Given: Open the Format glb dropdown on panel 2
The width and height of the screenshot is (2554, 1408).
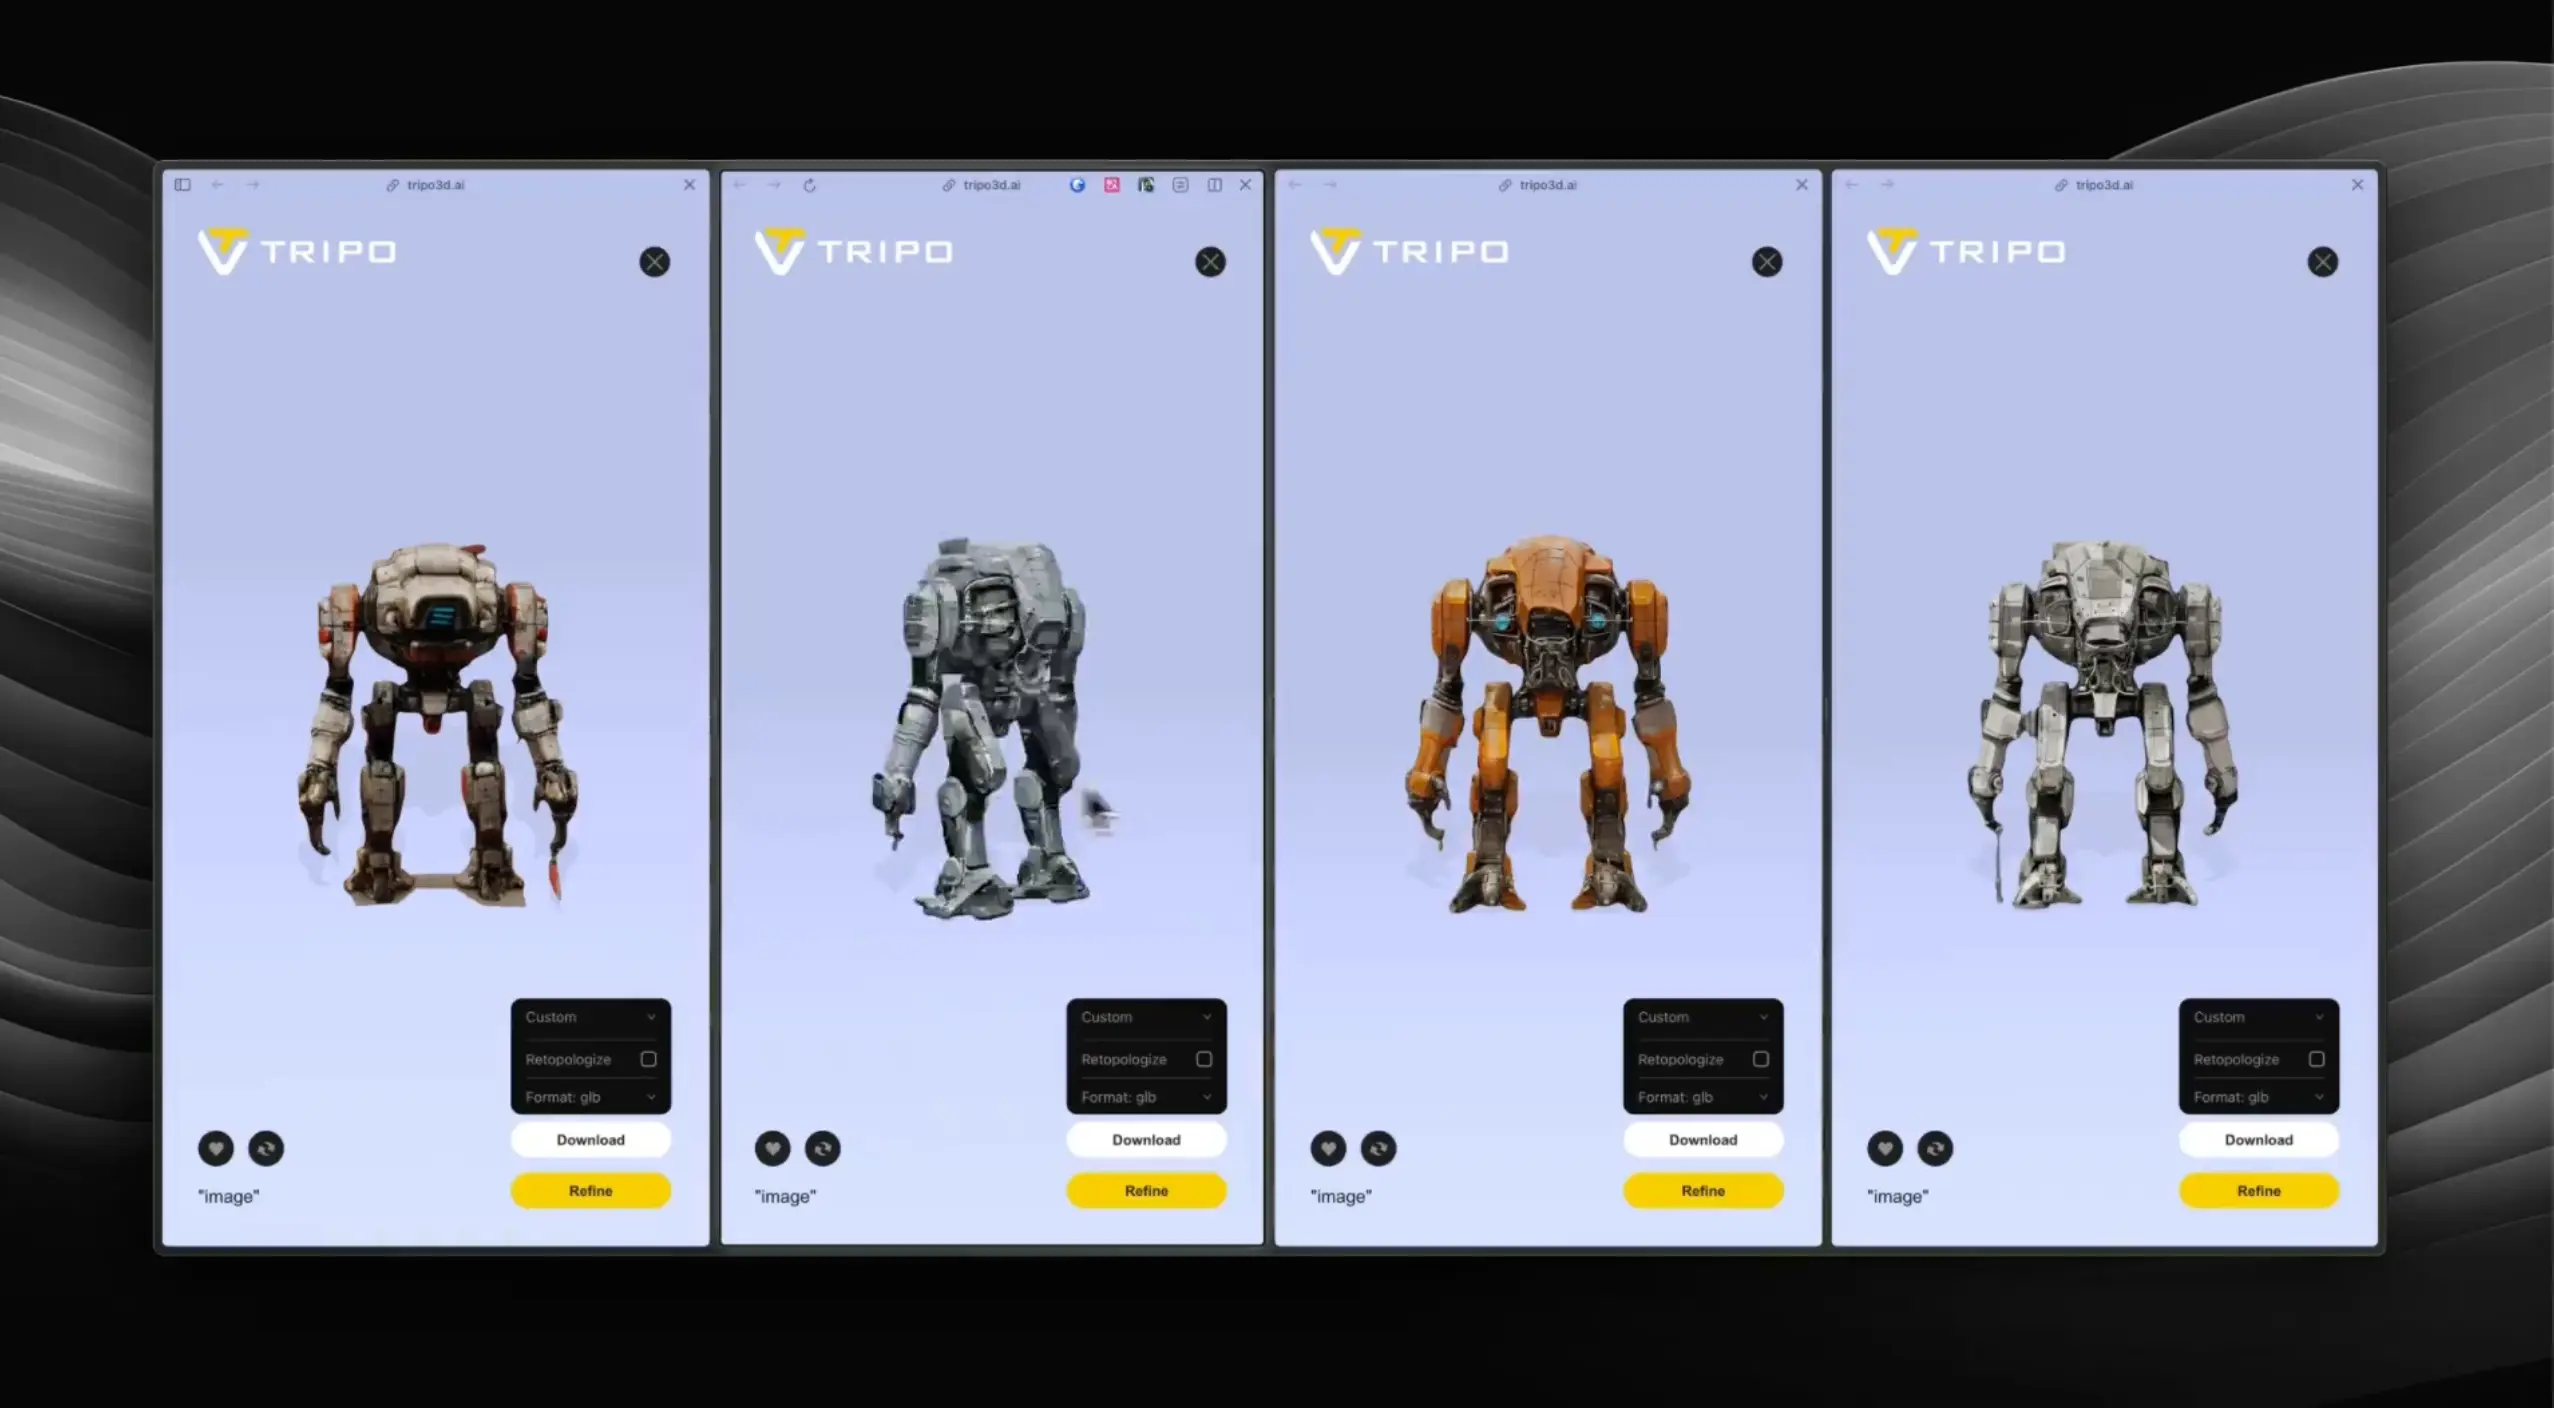Looking at the screenshot, I should coord(1146,1096).
